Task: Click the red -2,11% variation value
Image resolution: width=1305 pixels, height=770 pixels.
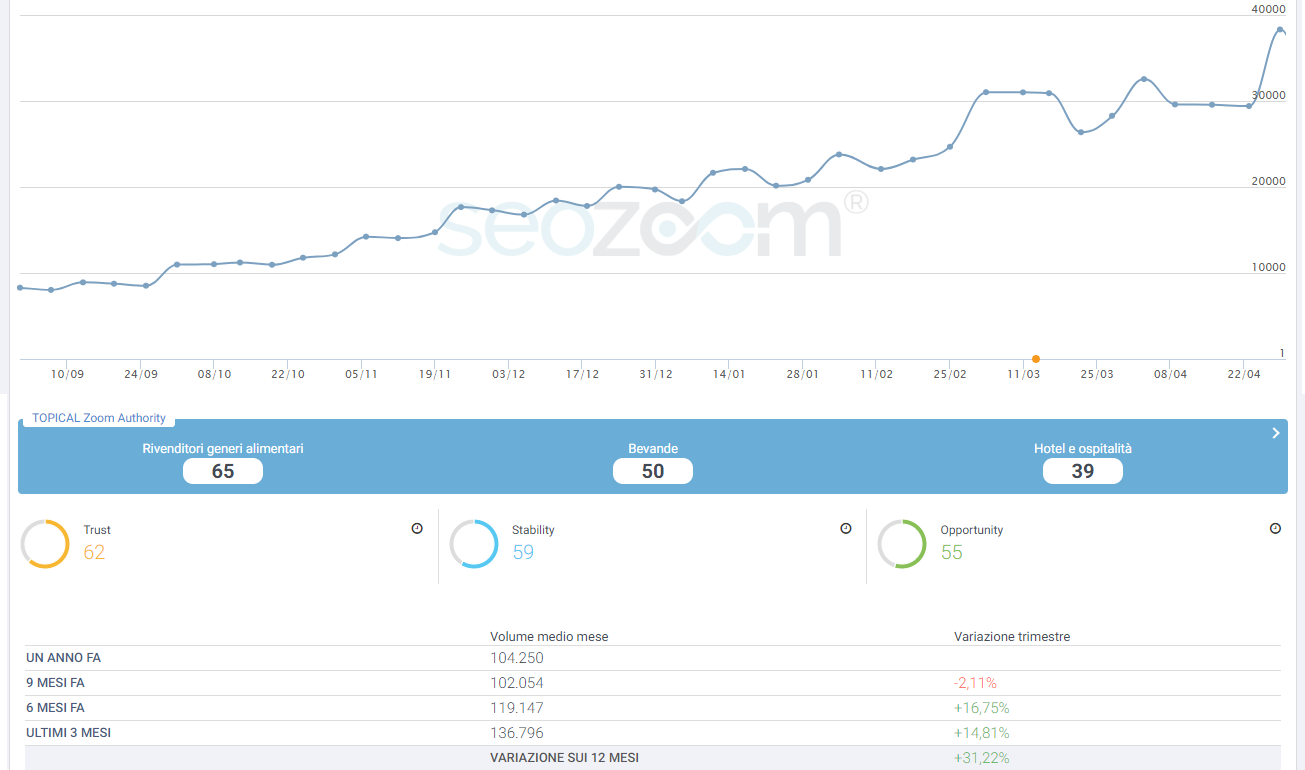Action: point(976,683)
